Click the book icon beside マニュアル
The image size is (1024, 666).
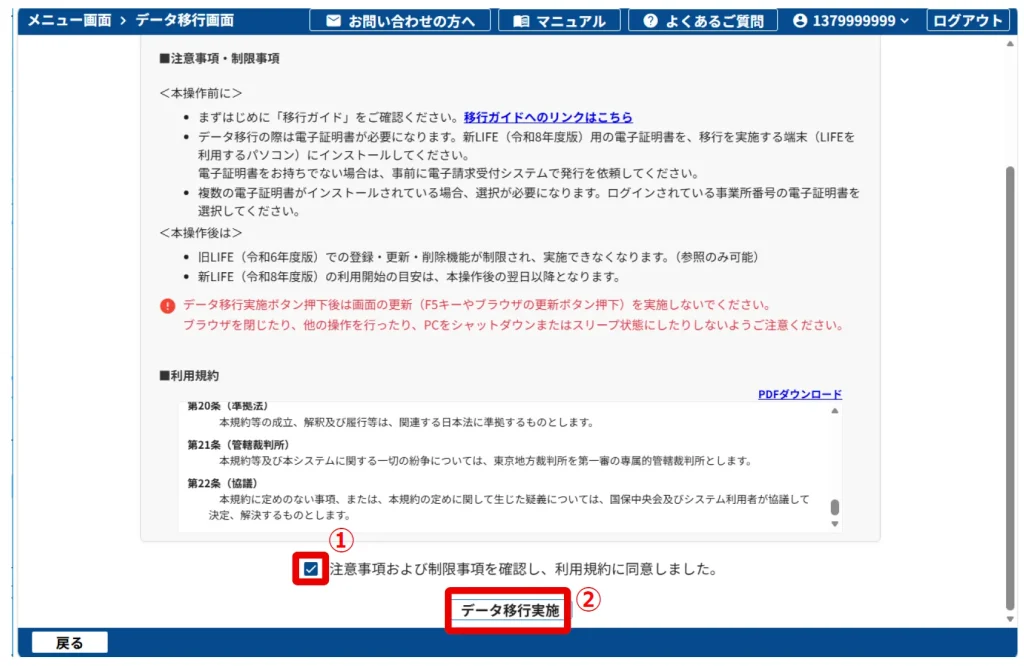click(520, 21)
